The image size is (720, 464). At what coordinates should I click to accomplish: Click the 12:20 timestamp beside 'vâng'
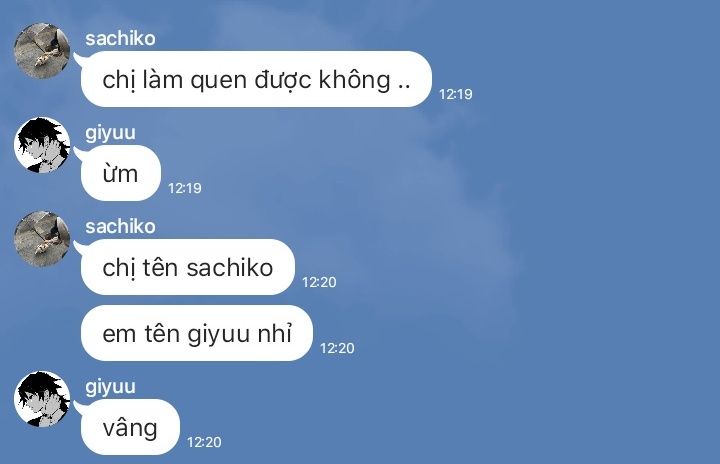click(x=204, y=442)
